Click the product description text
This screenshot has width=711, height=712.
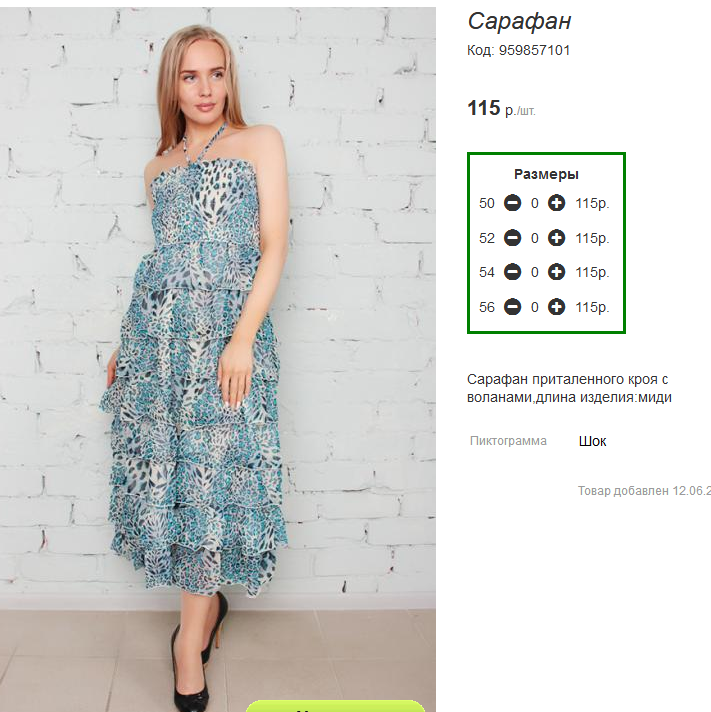tap(569, 388)
